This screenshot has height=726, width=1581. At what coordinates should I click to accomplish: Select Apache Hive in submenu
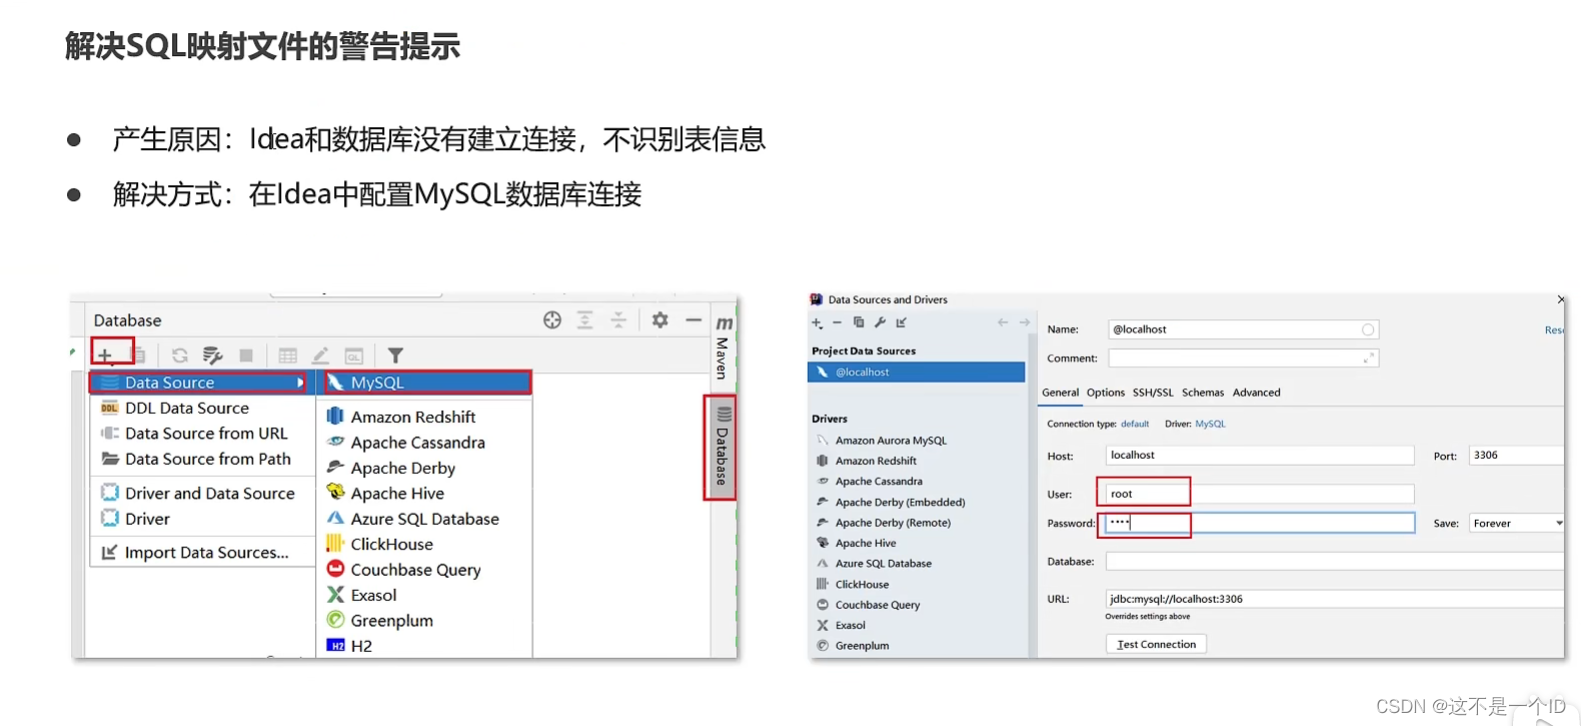tap(397, 493)
